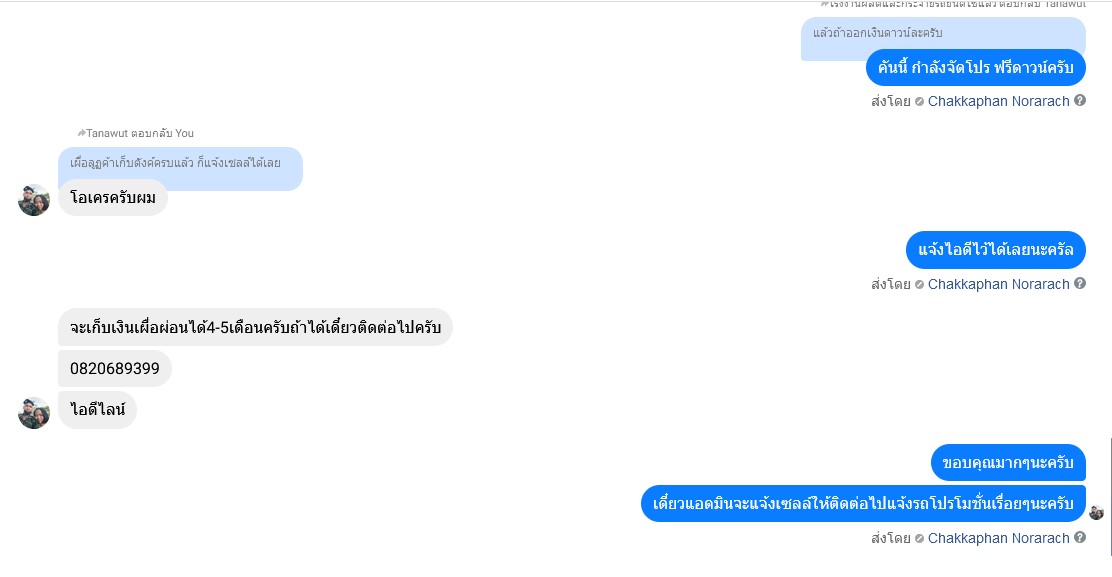This screenshot has width=1112, height=577.
Task: Select the 0820689399 phone number message
Action: [115, 369]
